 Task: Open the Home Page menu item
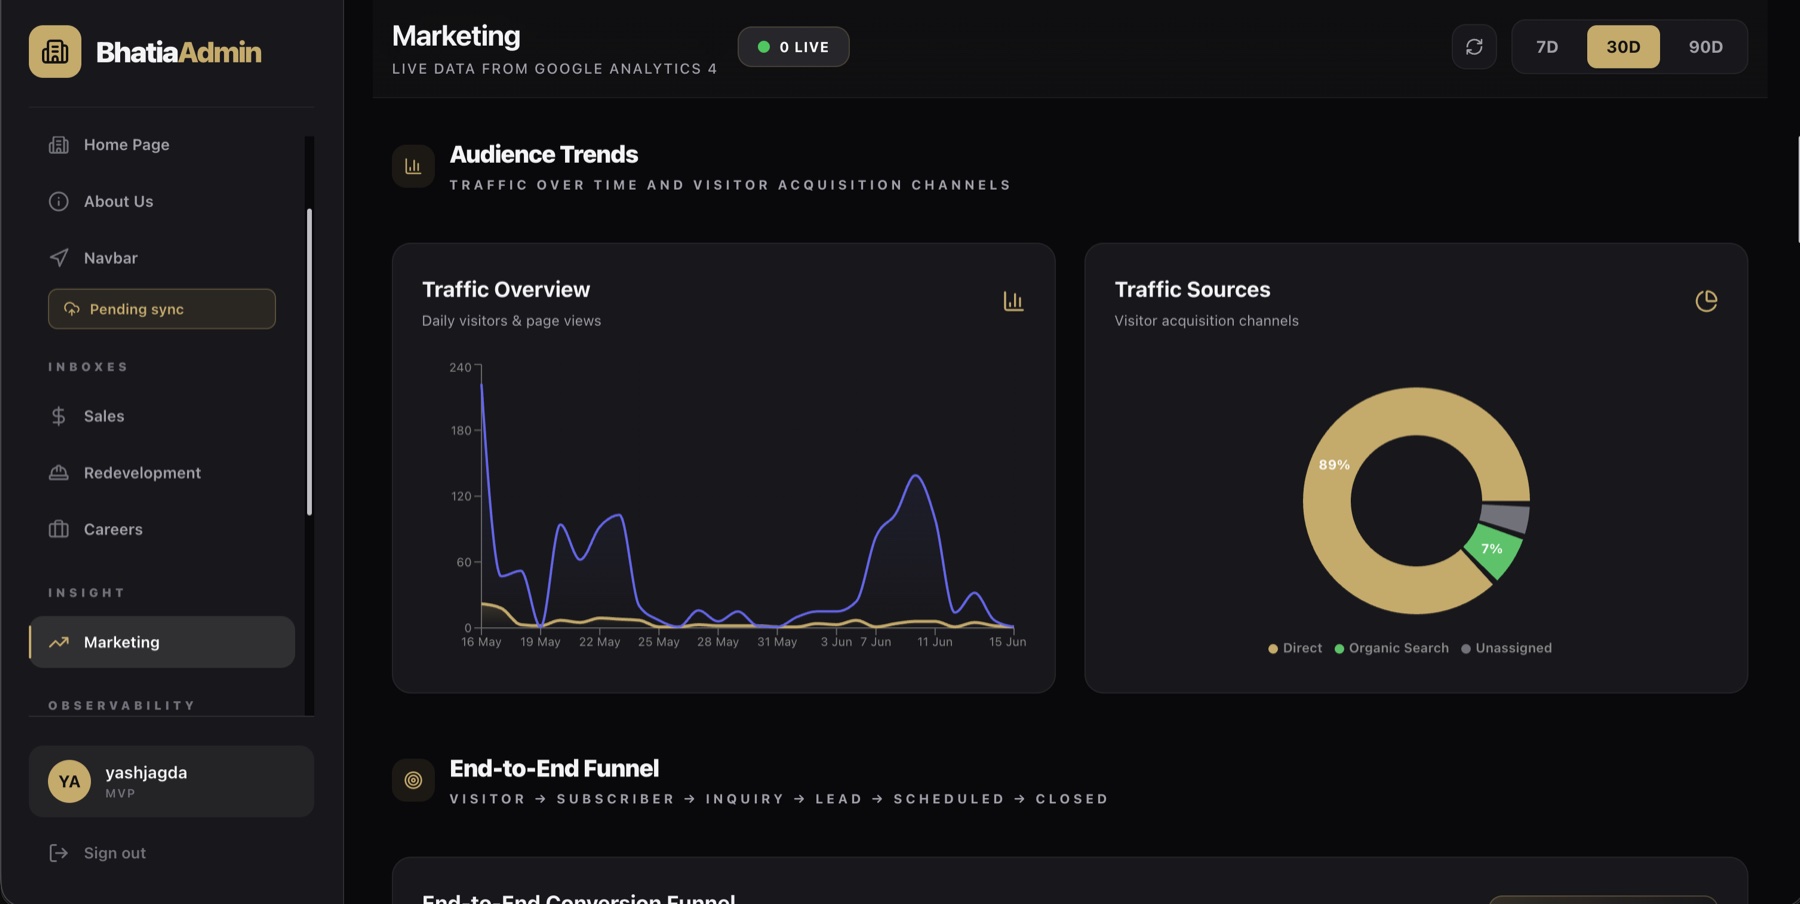point(162,145)
